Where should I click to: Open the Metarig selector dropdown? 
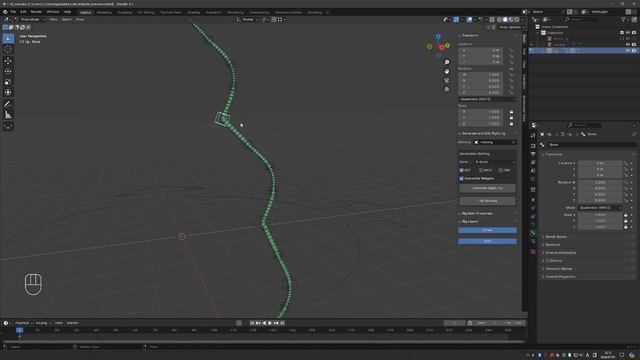click(495, 142)
